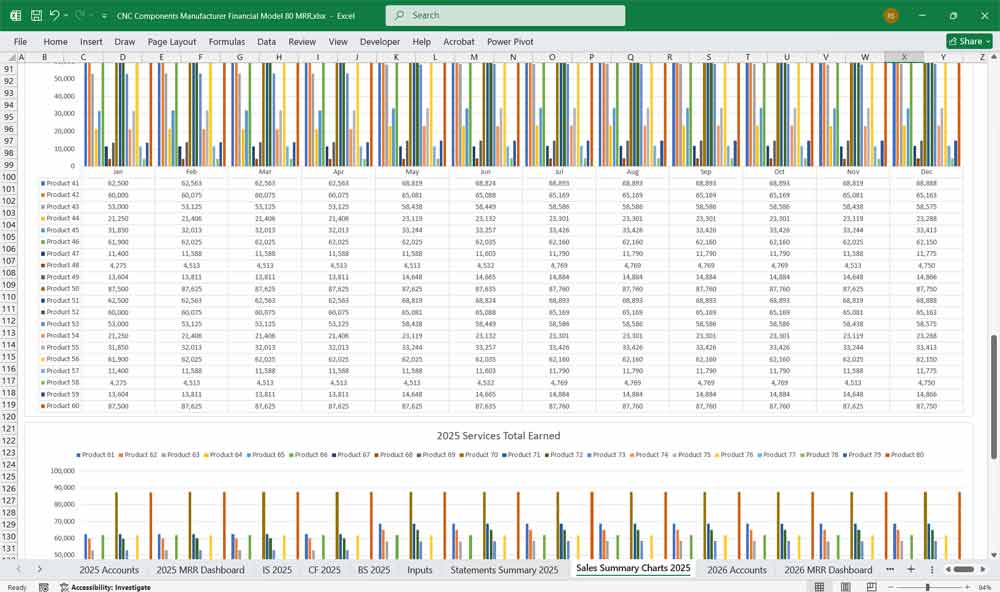
Task: Click the horizontal scrollbar left arrow
Action: pyautogui.click(x=948, y=569)
